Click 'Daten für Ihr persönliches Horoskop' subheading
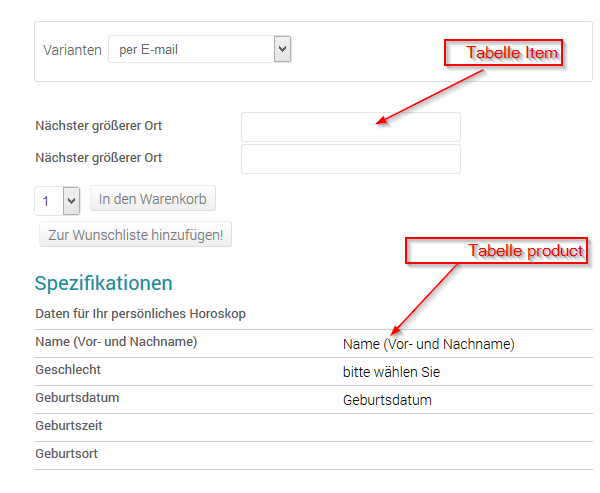 coord(140,314)
